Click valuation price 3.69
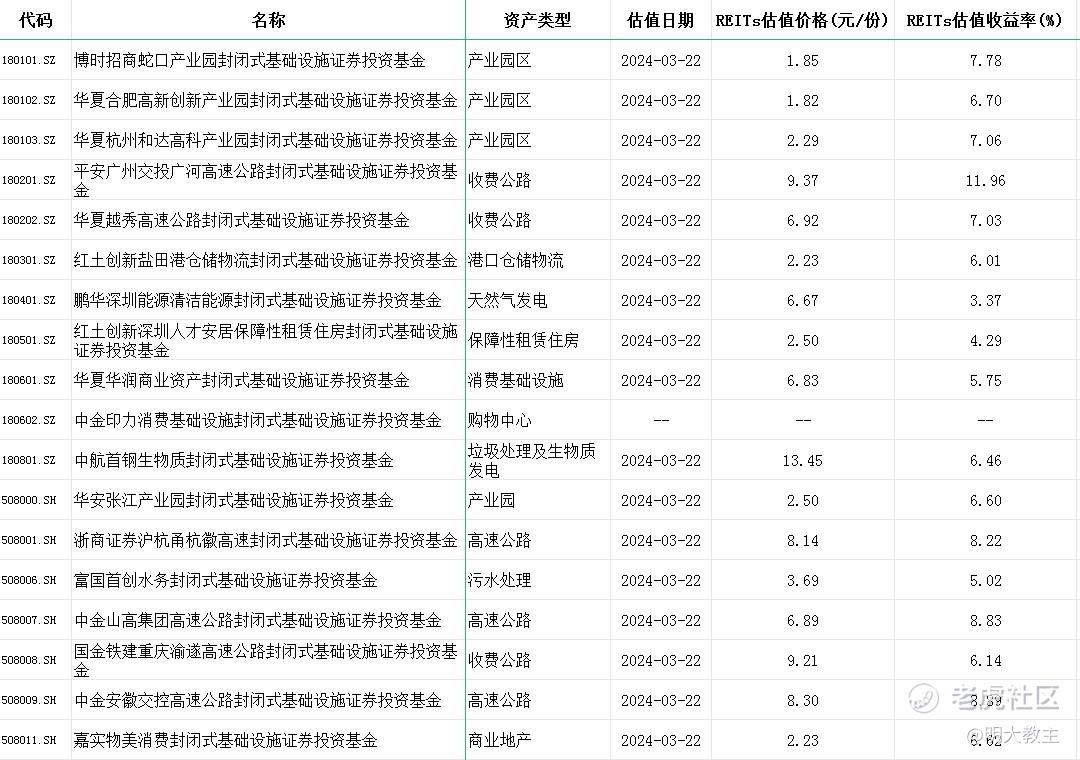 (802, 579)
